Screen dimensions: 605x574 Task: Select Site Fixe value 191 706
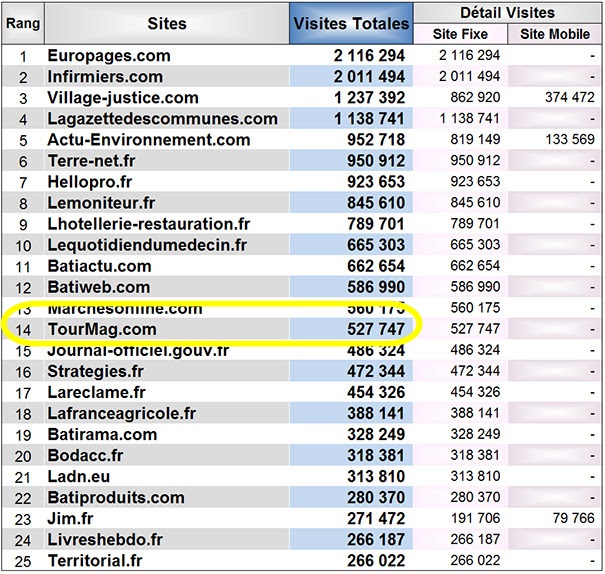475,518
